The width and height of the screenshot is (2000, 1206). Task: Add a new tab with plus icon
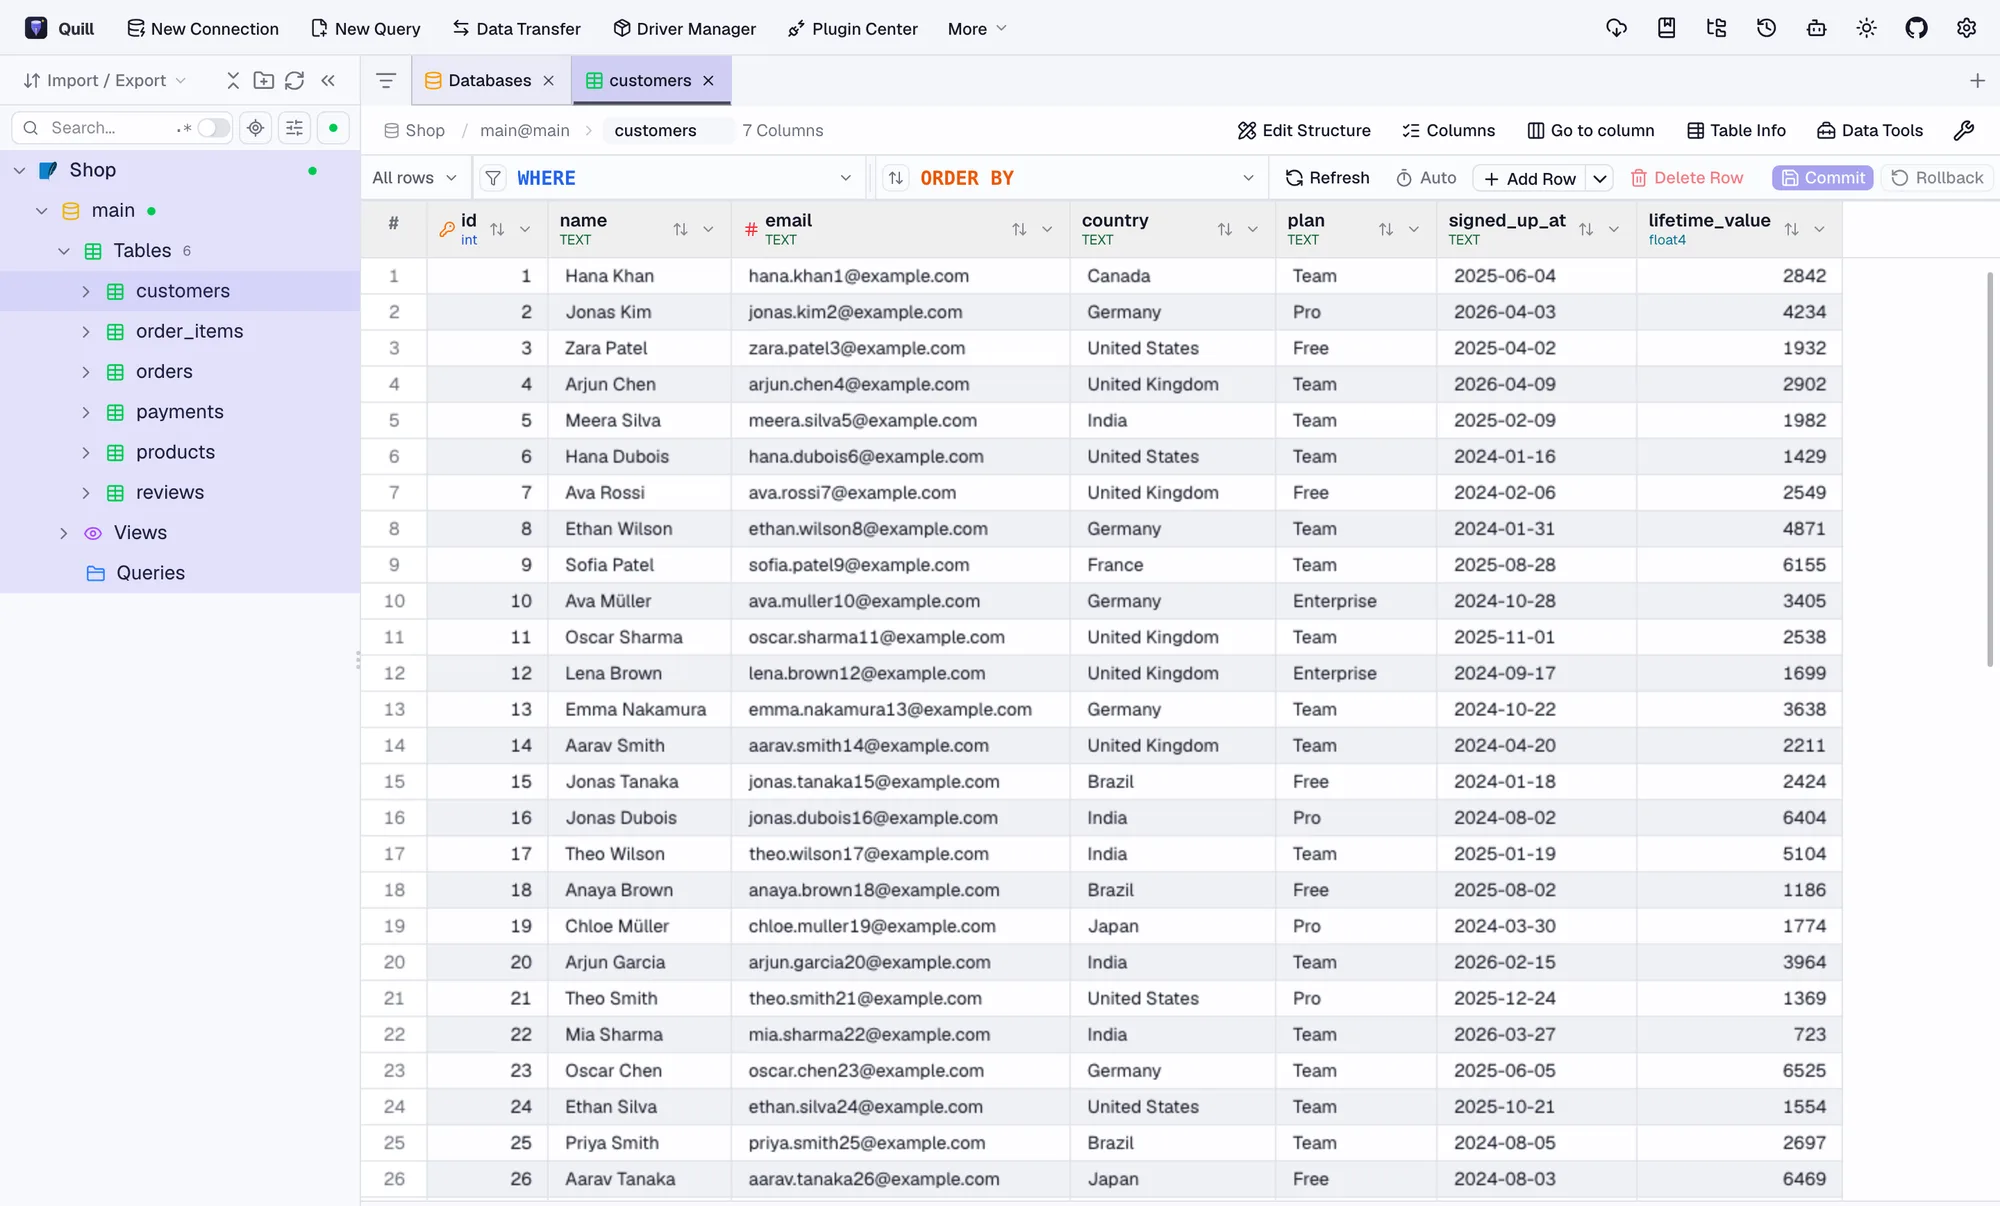(x=1977, y=80)
